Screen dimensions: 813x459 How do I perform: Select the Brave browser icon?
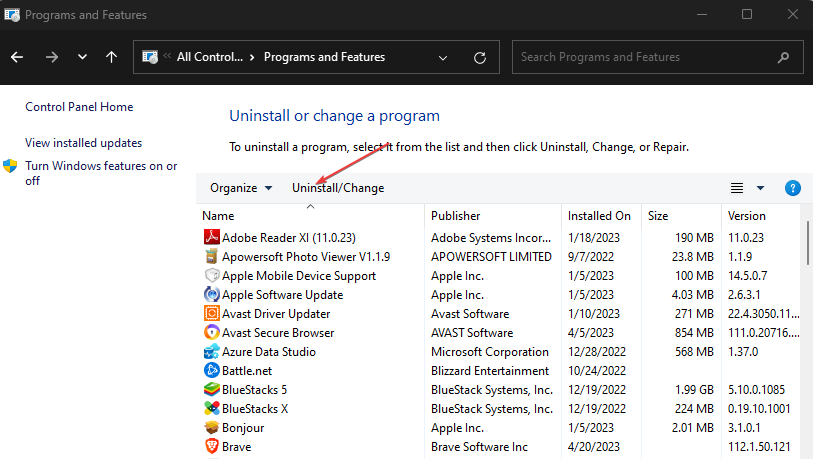point(211,447)
